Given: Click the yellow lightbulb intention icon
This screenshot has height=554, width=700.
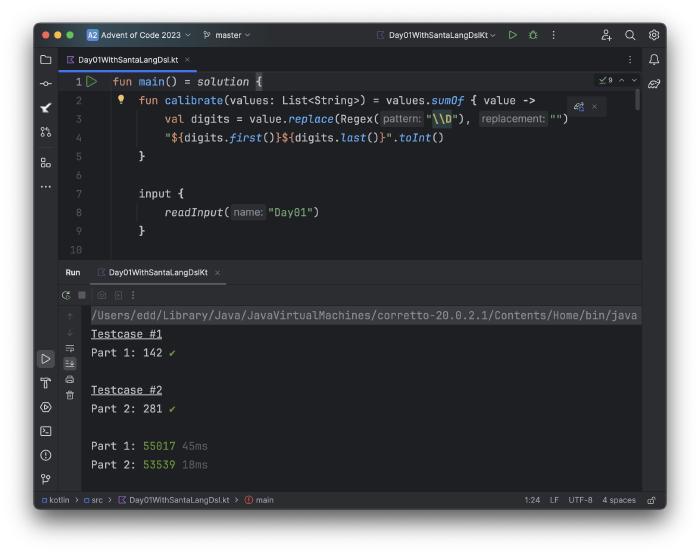Looking at the screenshot, I should point(121,100).
